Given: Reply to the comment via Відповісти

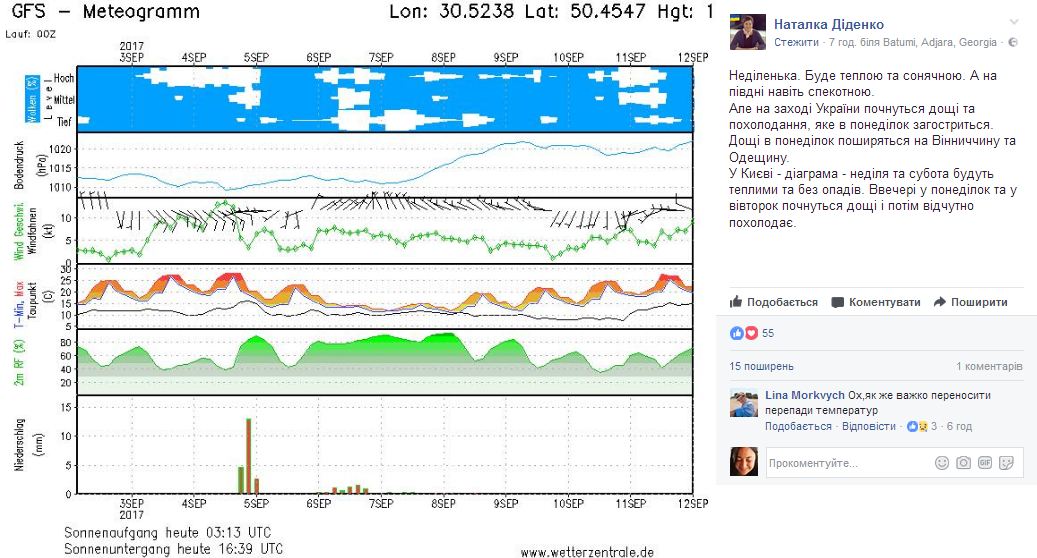Looking at the screenshot, I should [868, 426].
